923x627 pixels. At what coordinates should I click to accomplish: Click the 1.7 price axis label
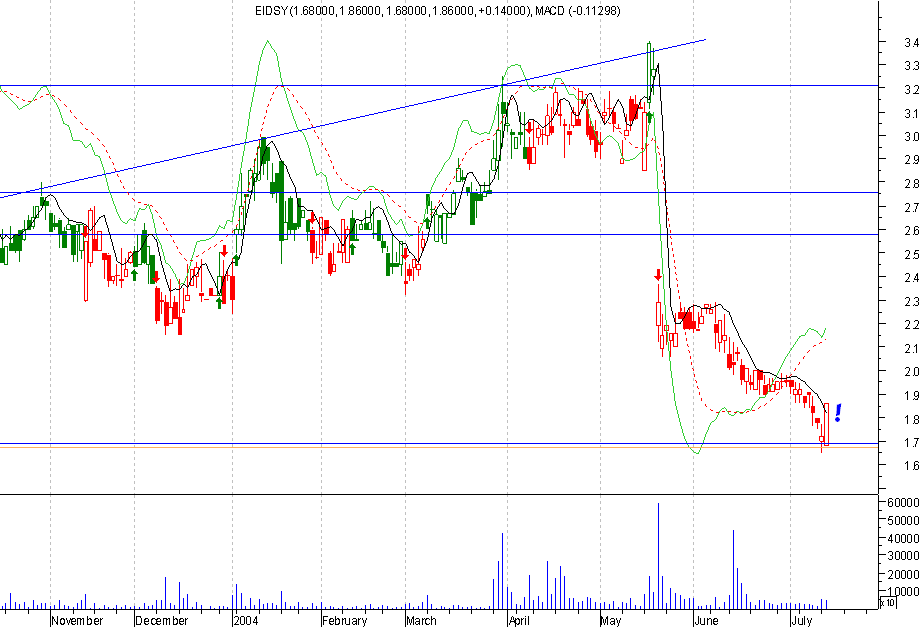point(912,442)
